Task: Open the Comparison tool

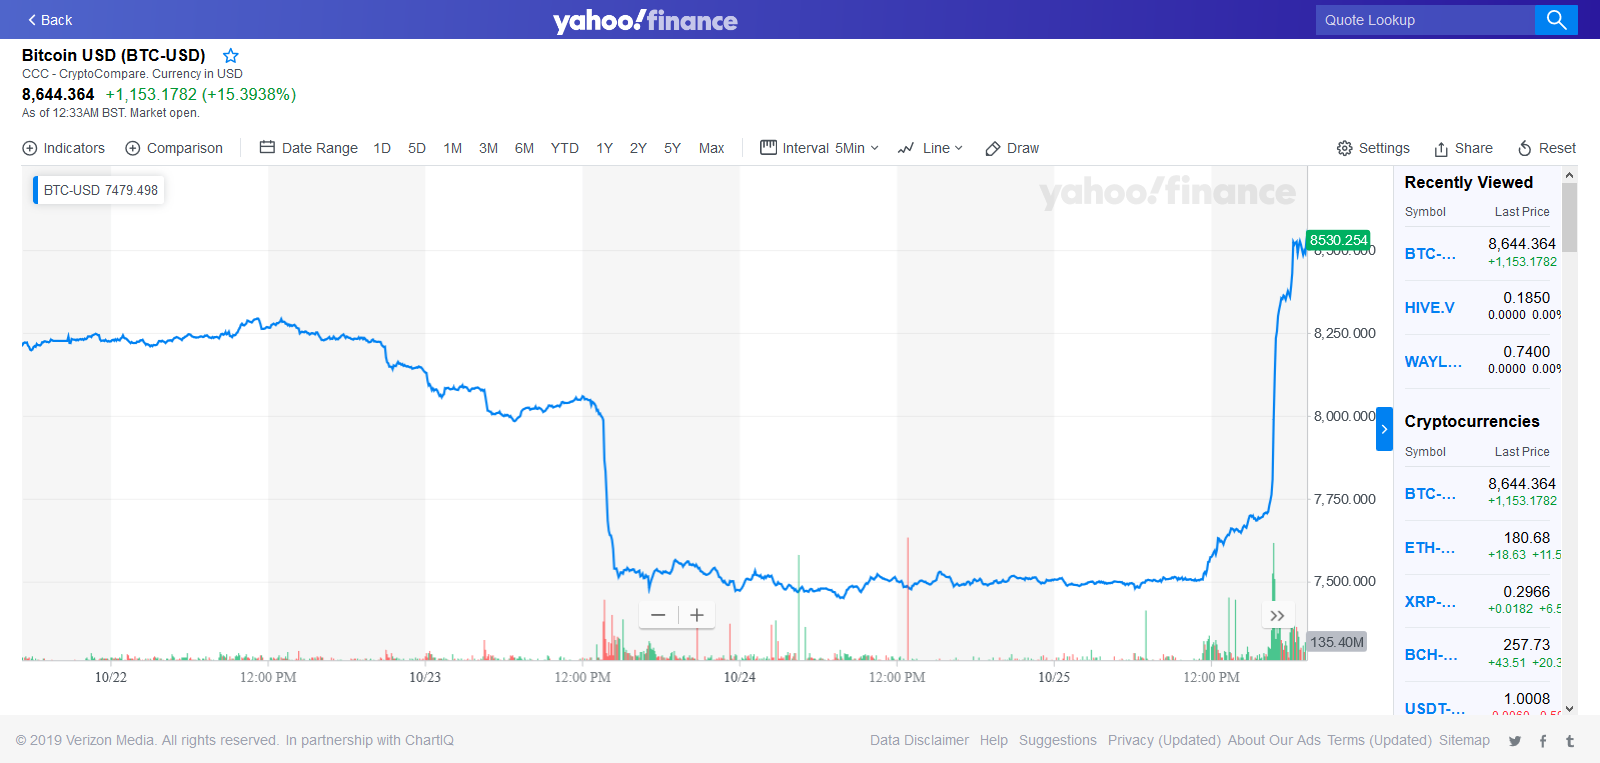Action: click(x=174, y=148)
